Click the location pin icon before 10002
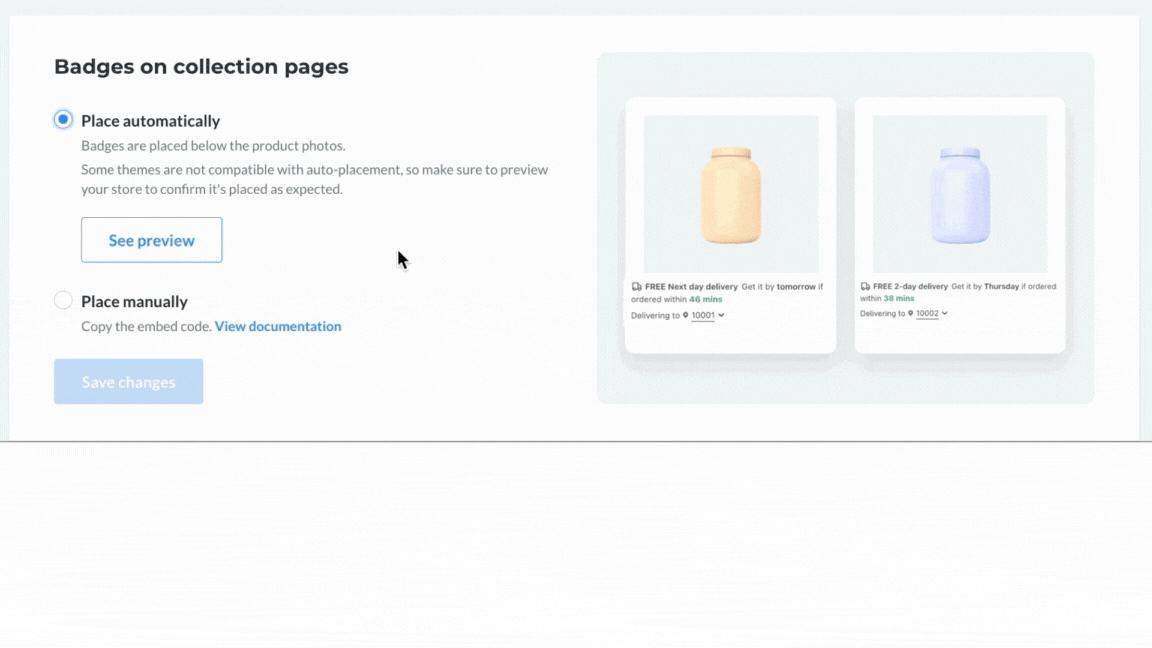This screenshot has height=648, width=1152. 910,313
